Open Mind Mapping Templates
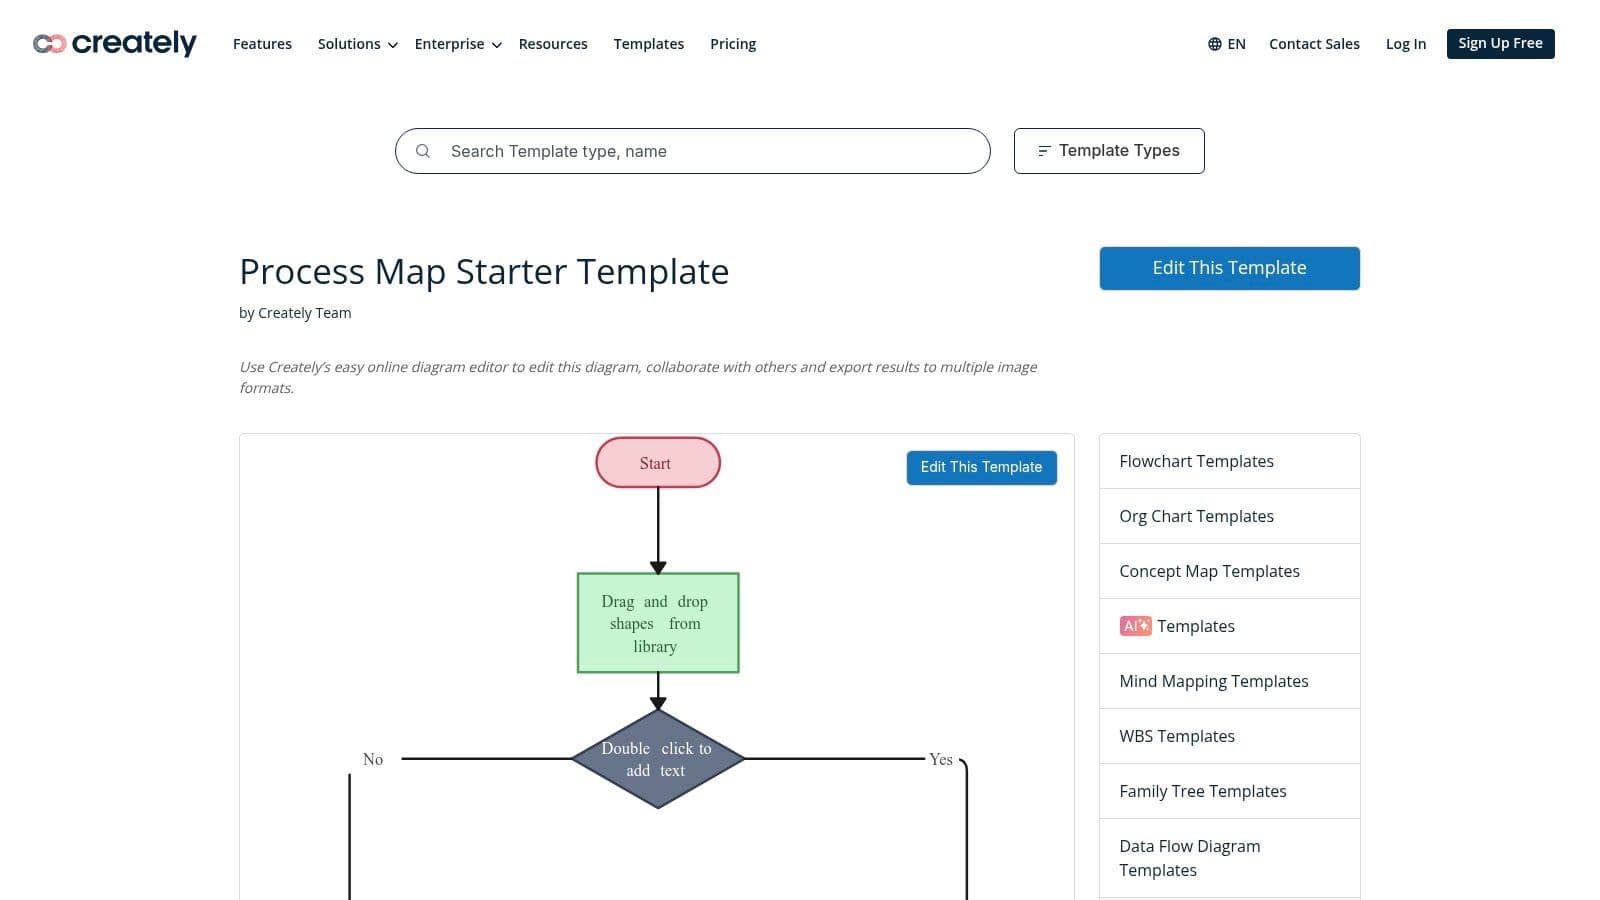1600x900 pixels. tap(1213, 681)
